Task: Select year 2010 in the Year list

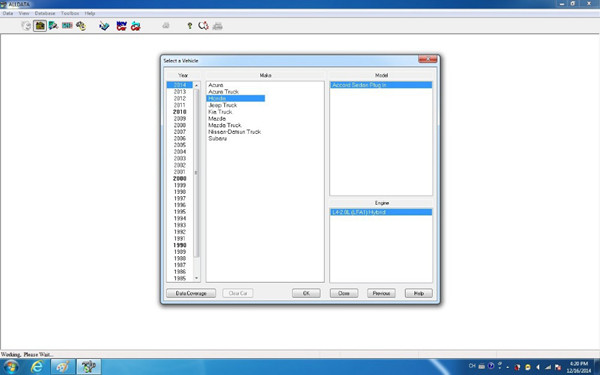Action: pos(180,112)
